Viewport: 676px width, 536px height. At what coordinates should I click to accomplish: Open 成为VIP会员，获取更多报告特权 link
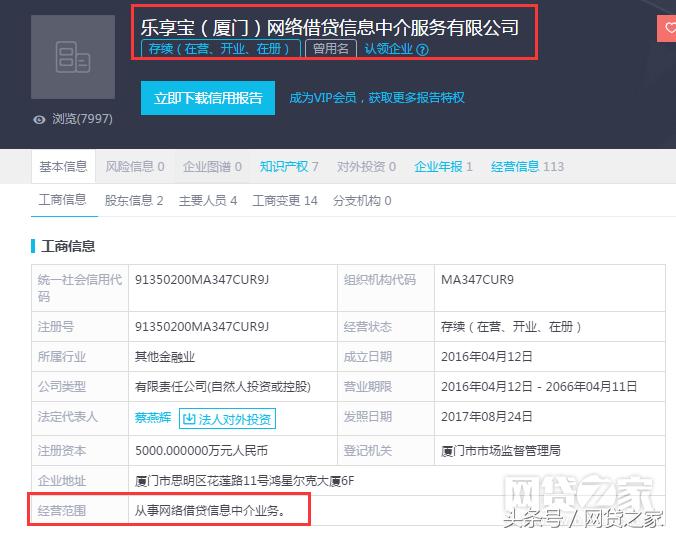pyautogui.click(x=377, y=98)
